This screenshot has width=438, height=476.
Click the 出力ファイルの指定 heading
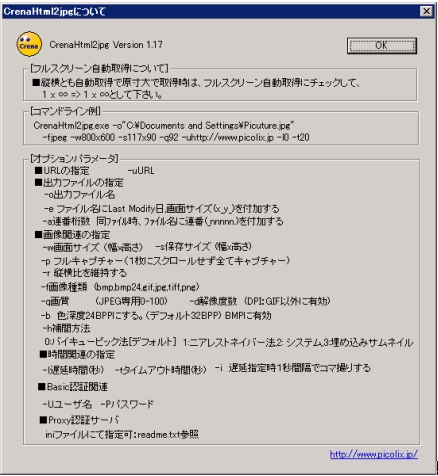point(79,183)
